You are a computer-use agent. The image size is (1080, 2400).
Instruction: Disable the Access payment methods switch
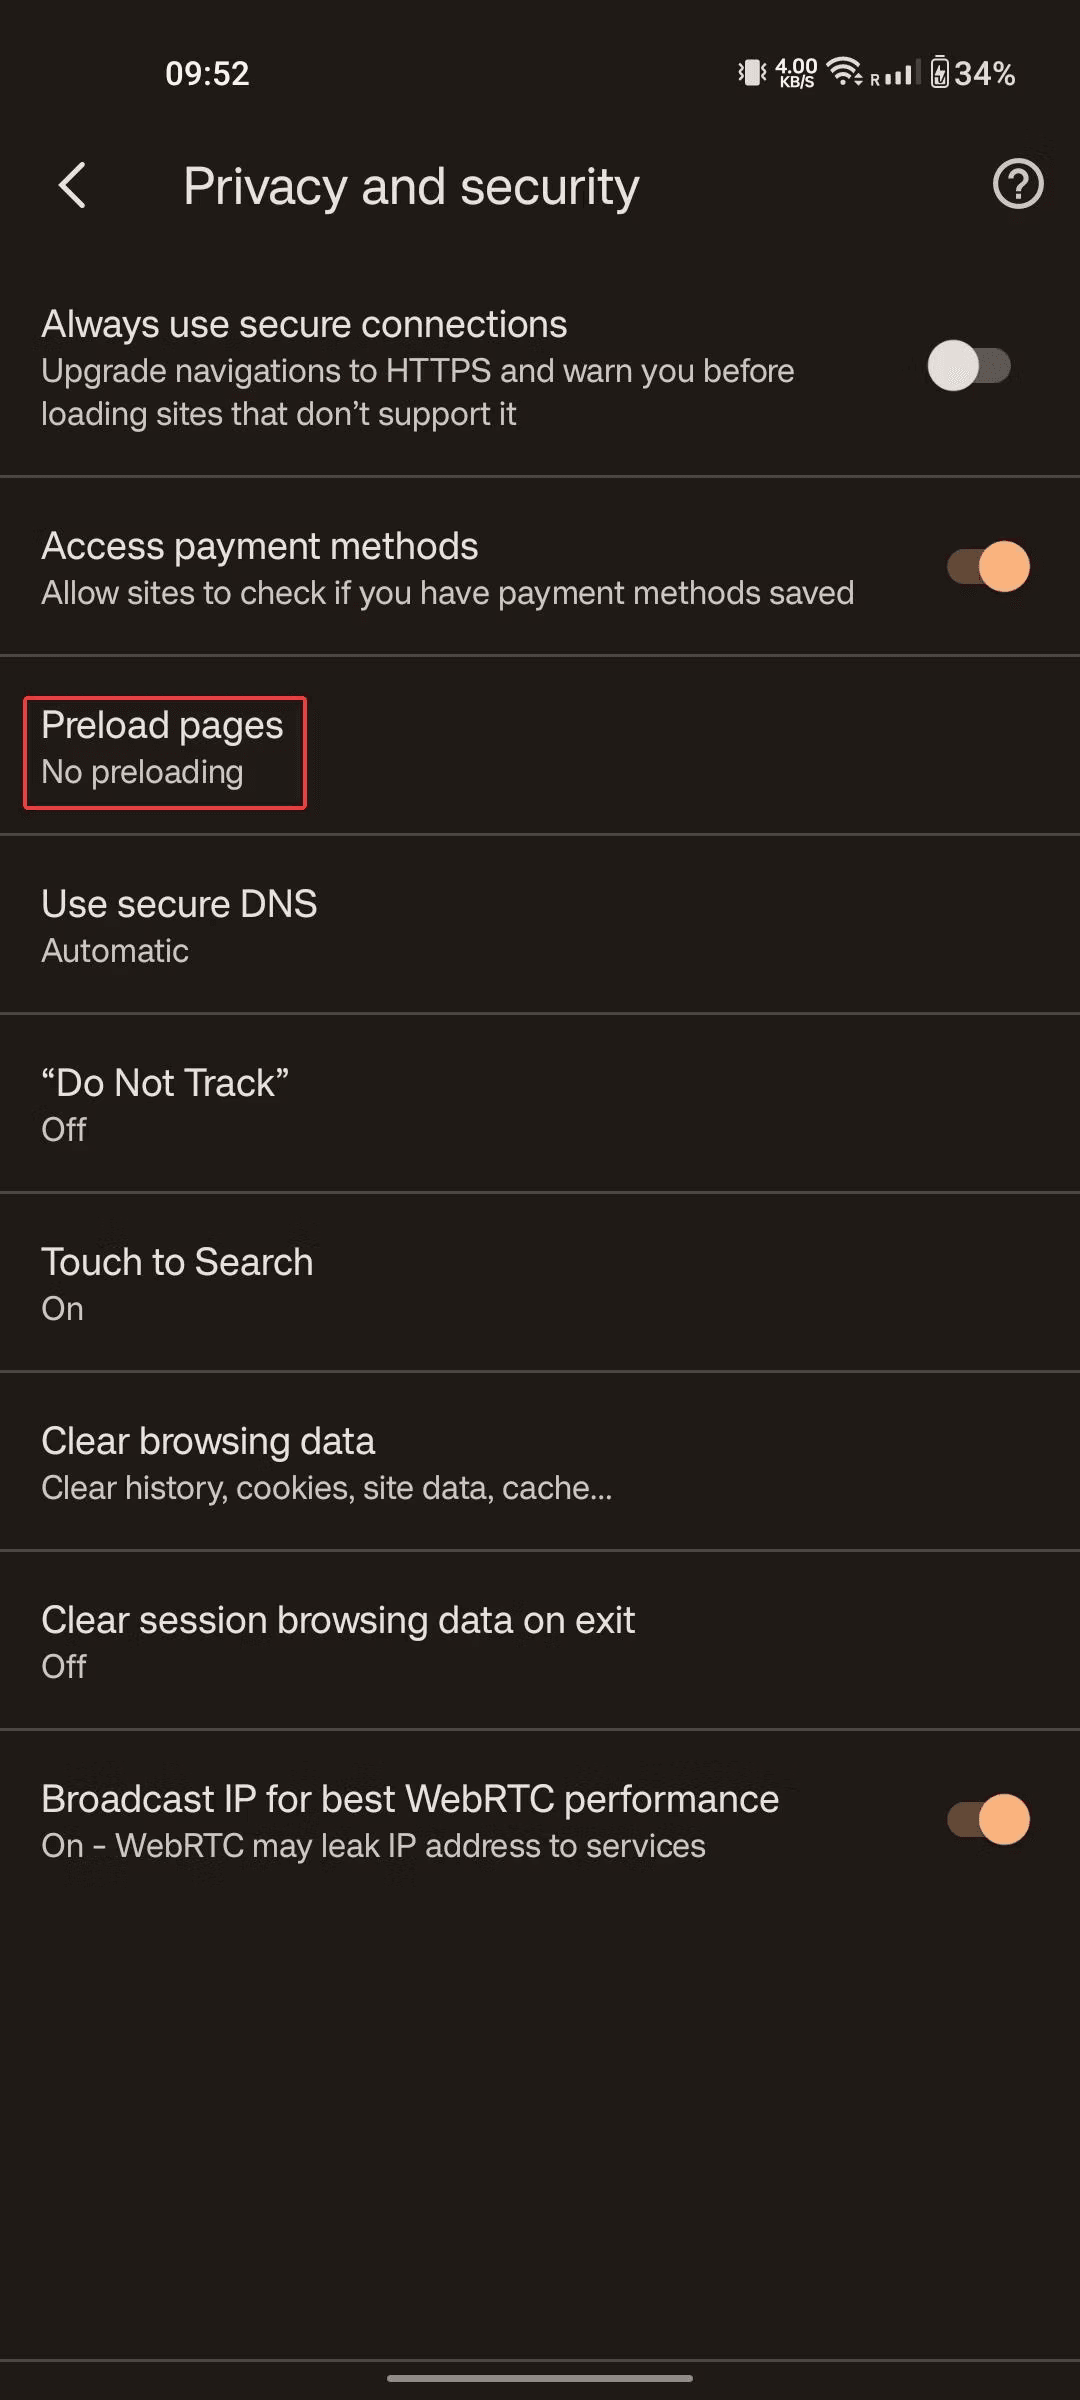[x=988, y=567]
